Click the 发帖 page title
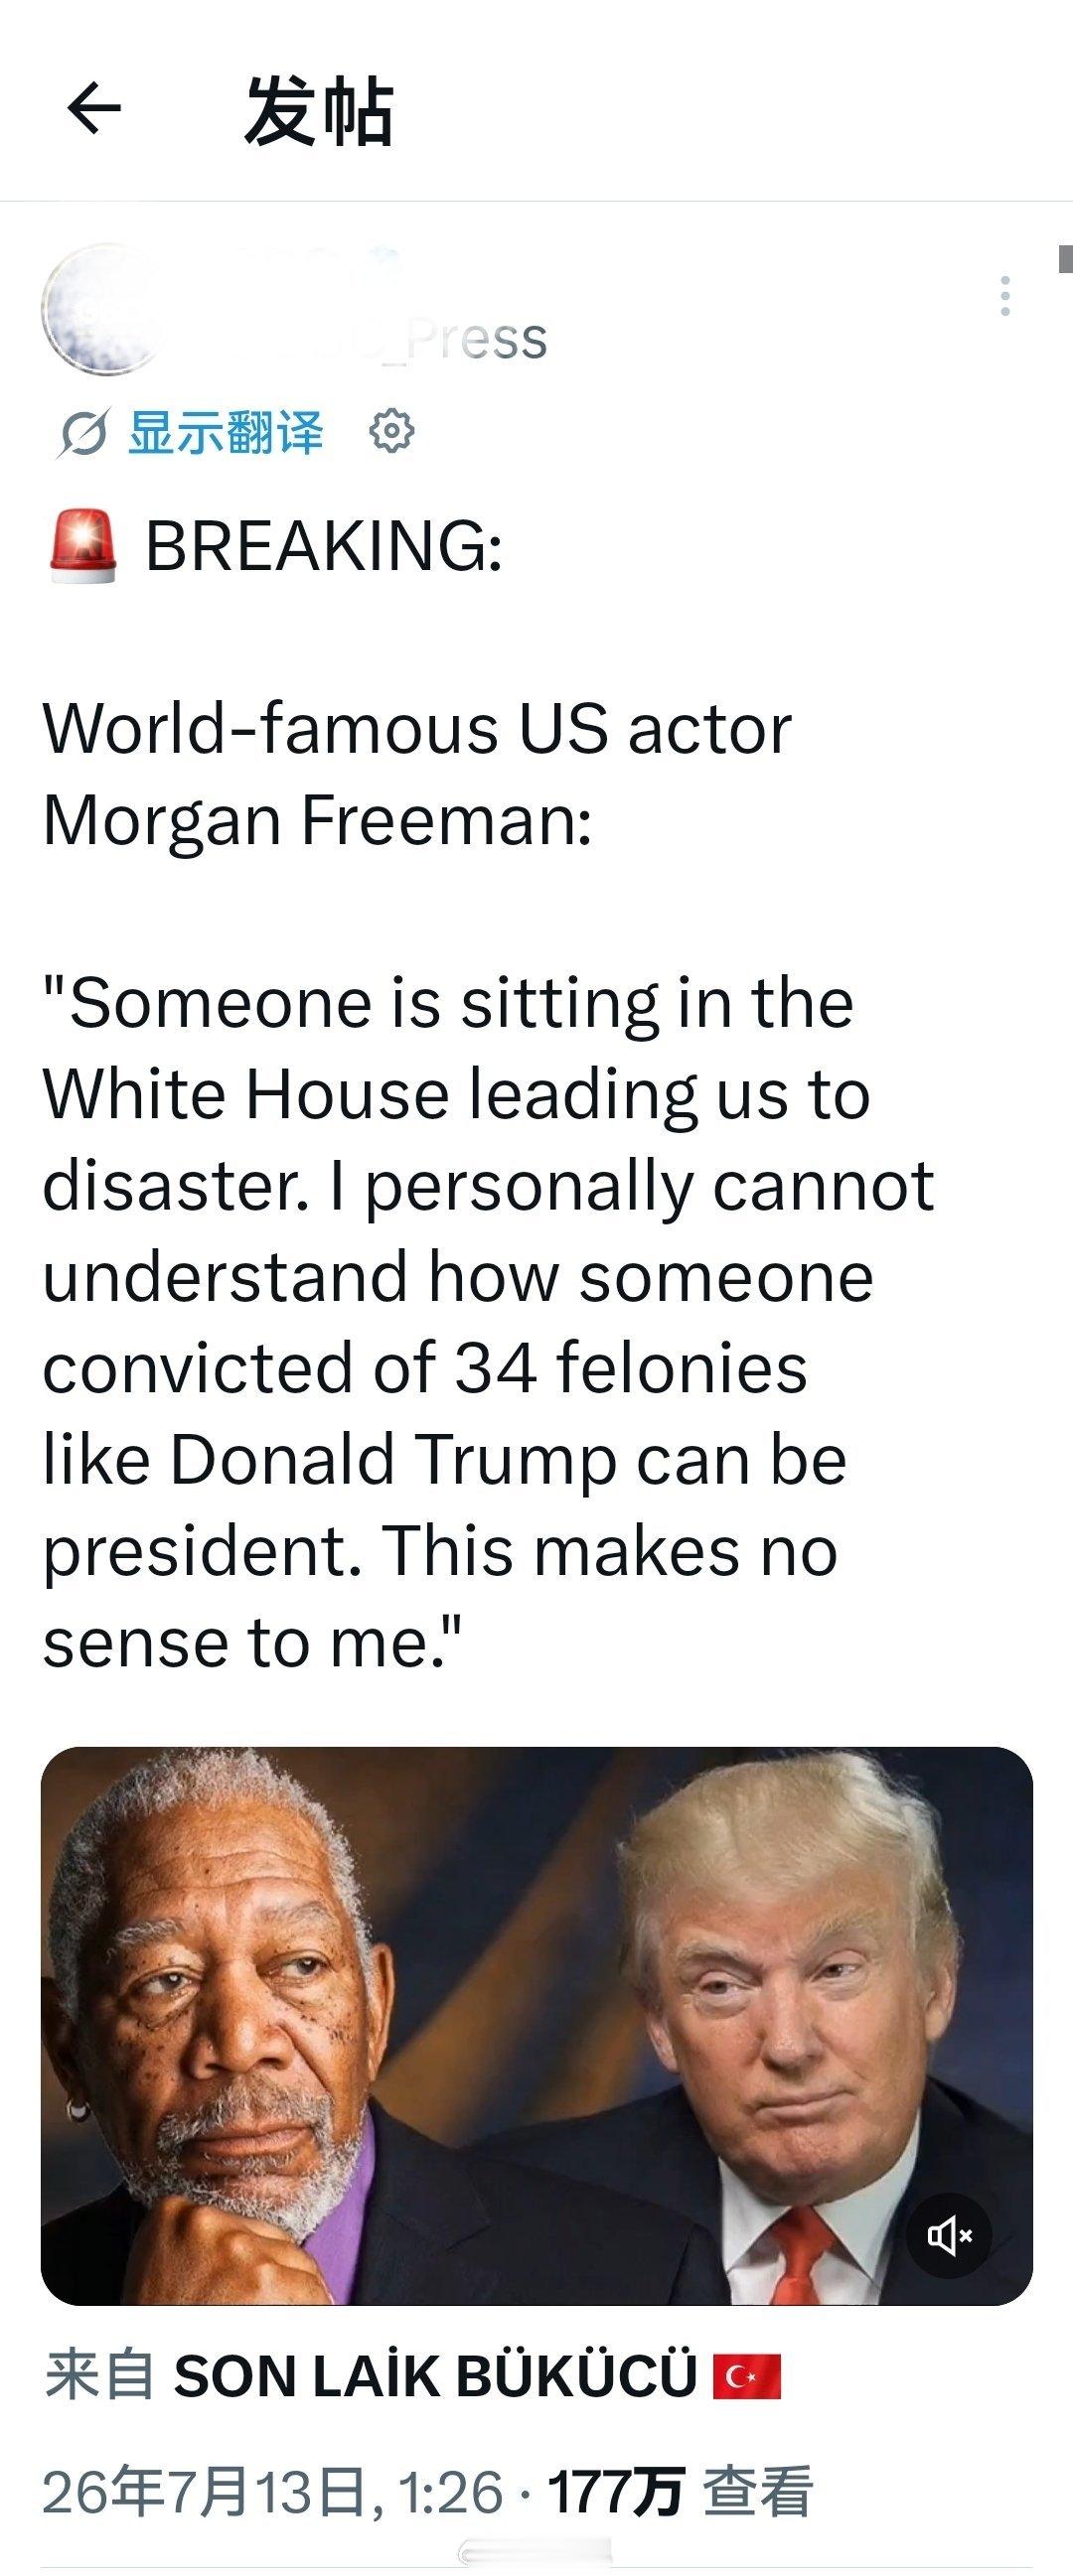1073x2576 pixels. [319, 111]
